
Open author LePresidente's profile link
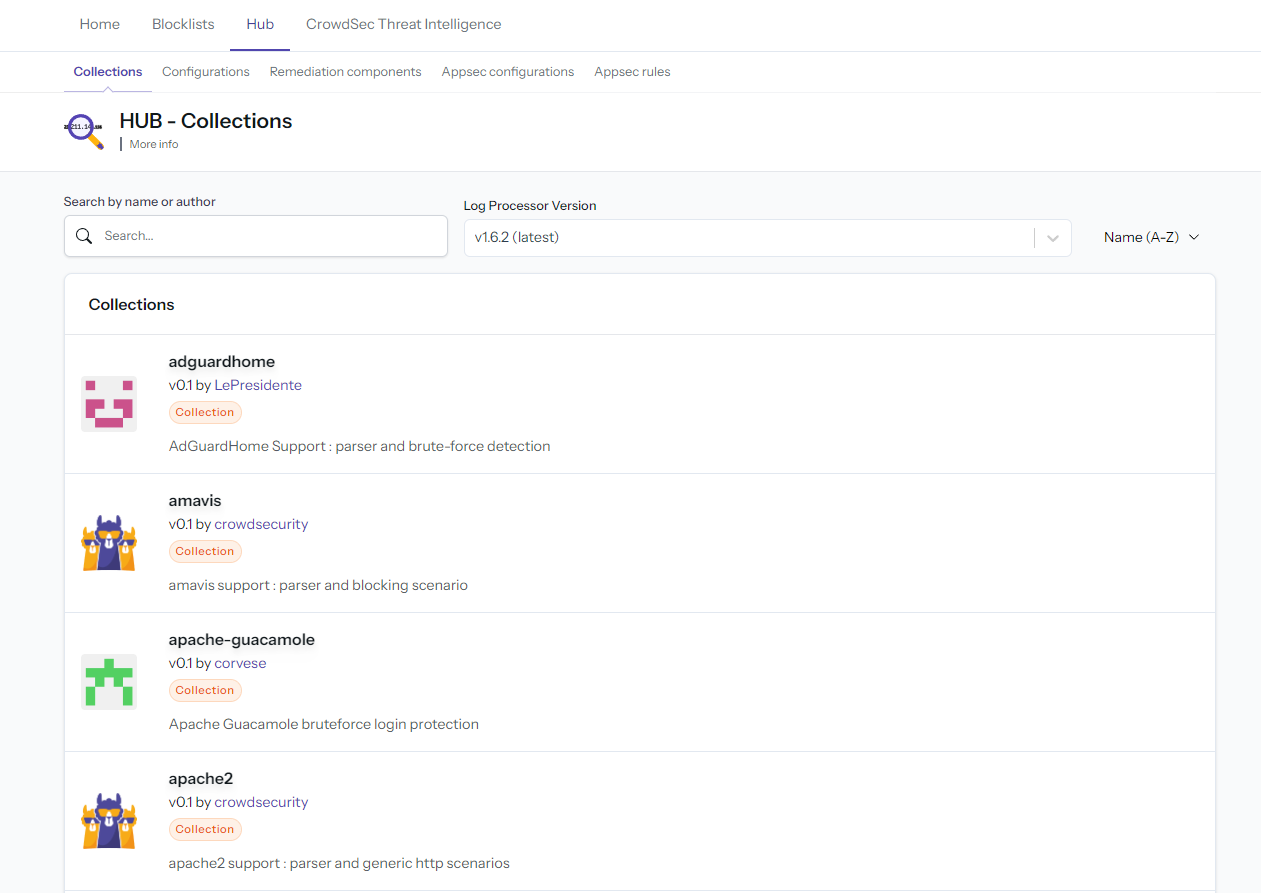(258, 385)
